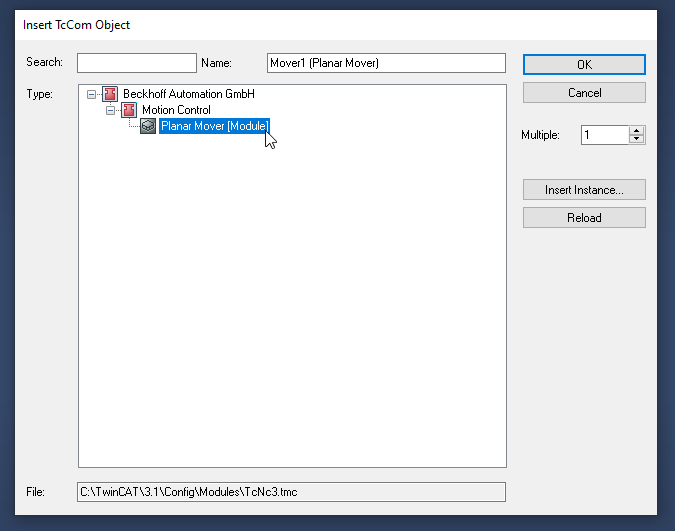Cancel the Insert TcCom Object dialog
This screenshot has height=531, width=675.
[x=584, y=93]
